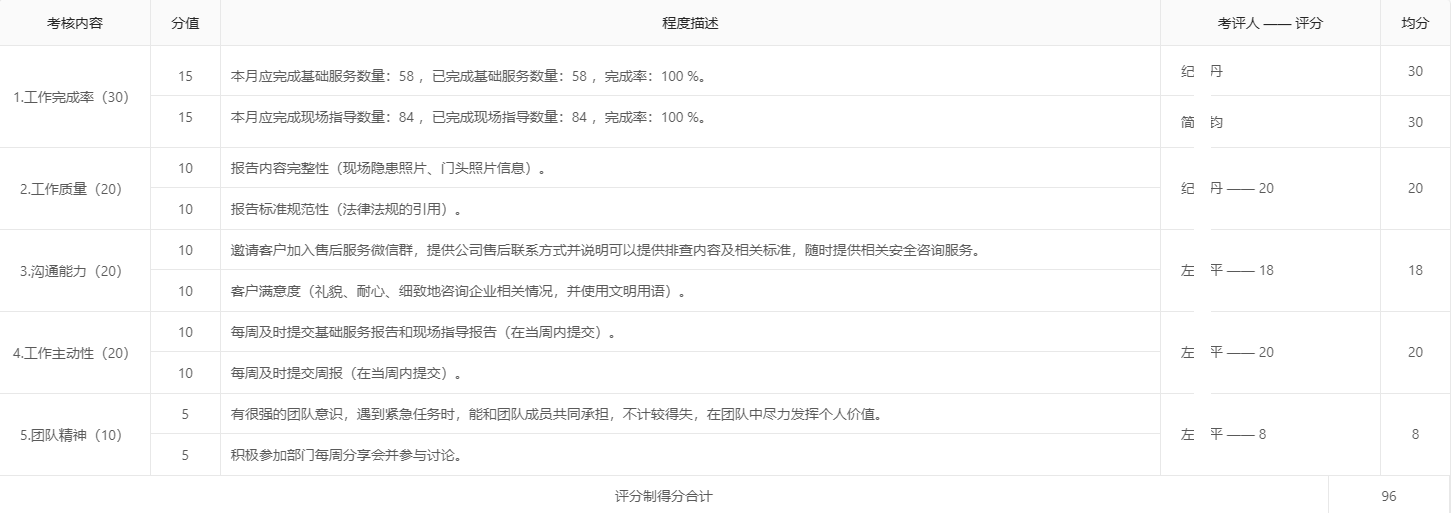Click the 均分 column header
This screenshot has height=513, width=1453.
[x=1415, y=24]
